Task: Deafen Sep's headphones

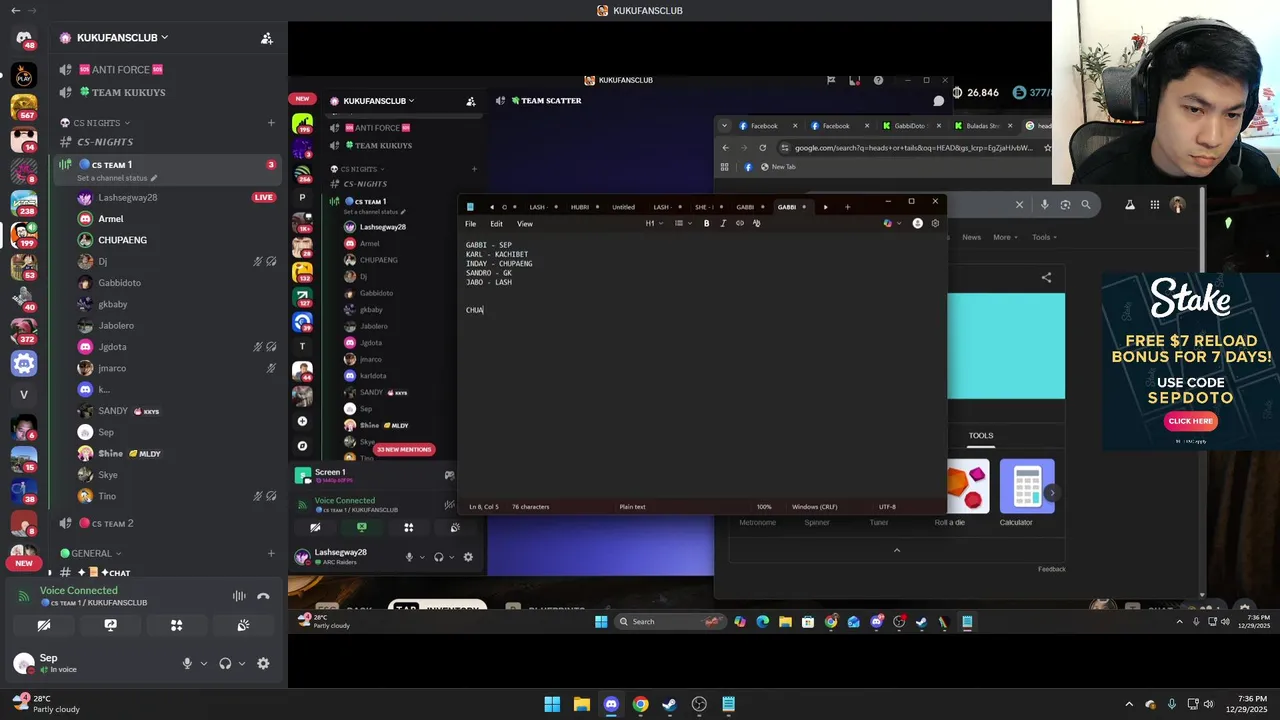Action: click(225, 663)
